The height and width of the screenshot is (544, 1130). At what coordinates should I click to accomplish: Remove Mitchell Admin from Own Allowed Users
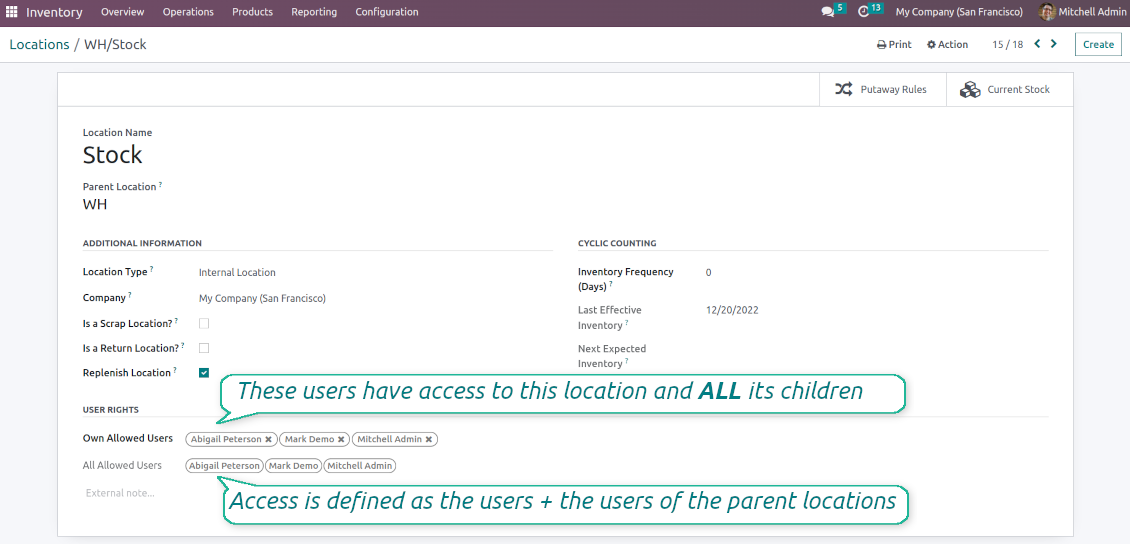[428, 439]
